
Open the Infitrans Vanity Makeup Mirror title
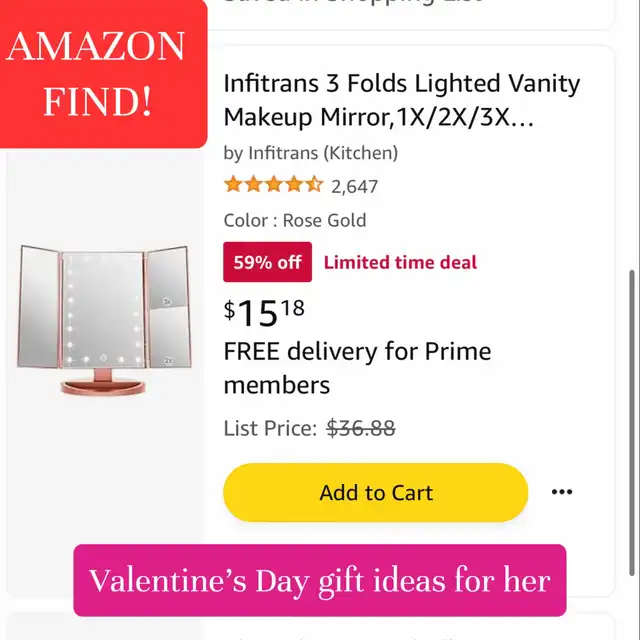click(x=402, y=100)
